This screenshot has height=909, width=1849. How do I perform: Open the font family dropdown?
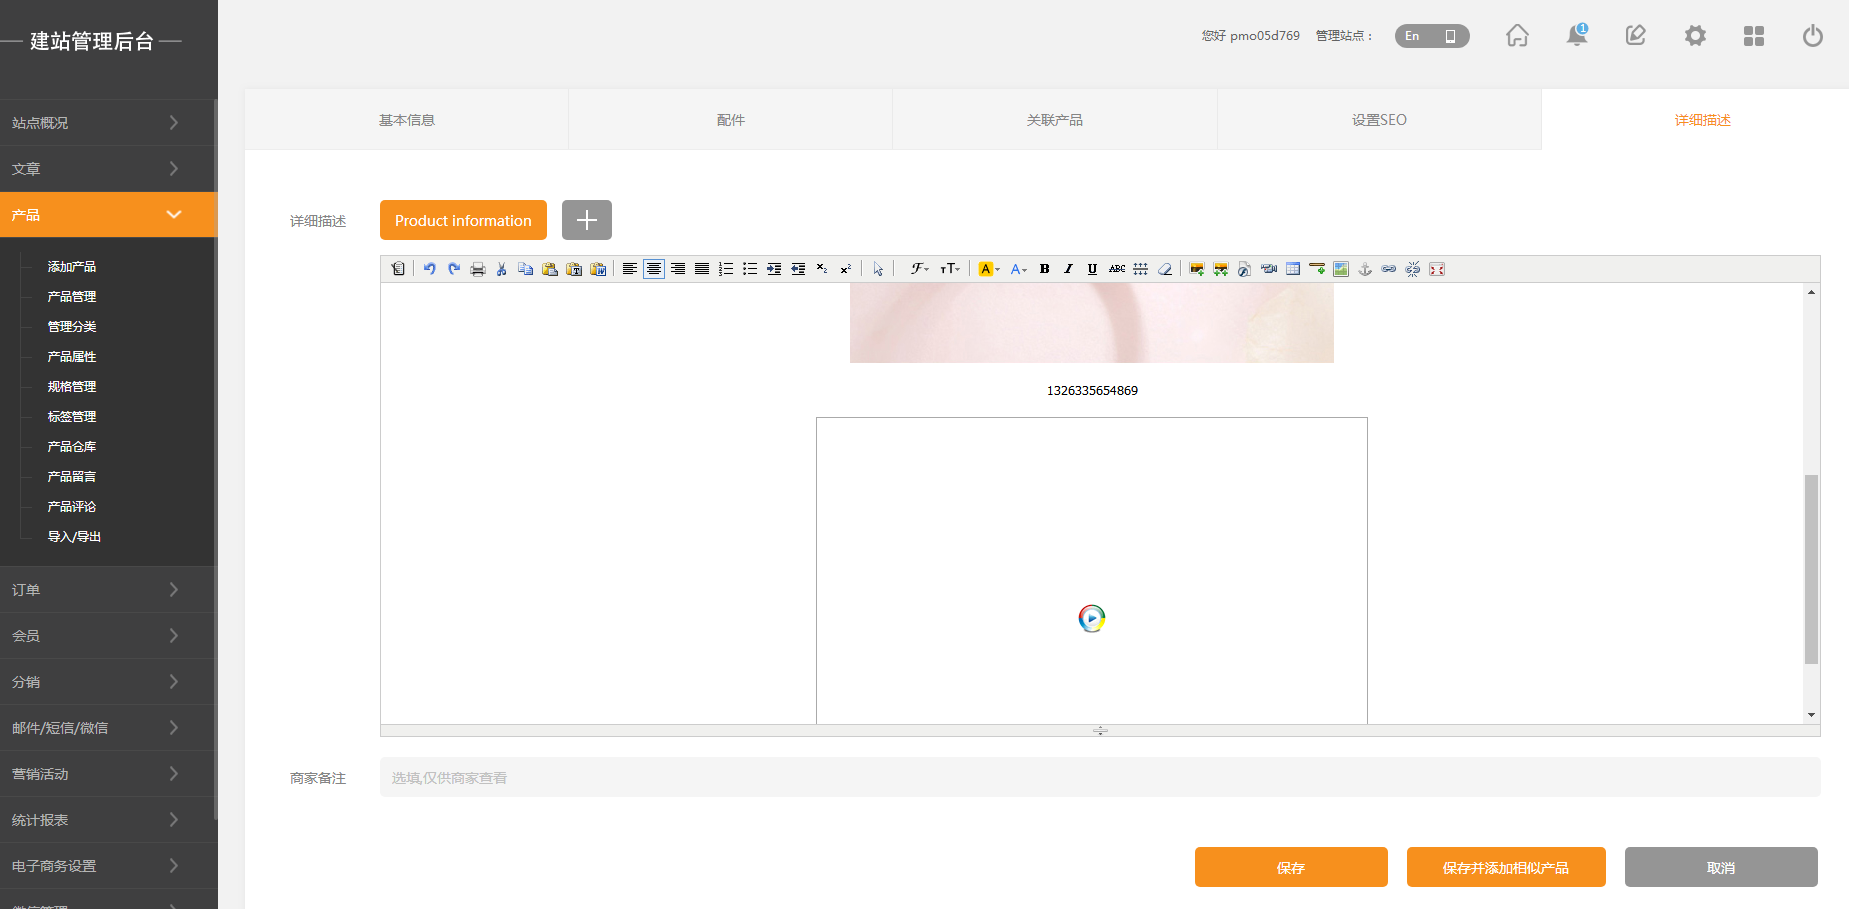click(x=919, y=269)
